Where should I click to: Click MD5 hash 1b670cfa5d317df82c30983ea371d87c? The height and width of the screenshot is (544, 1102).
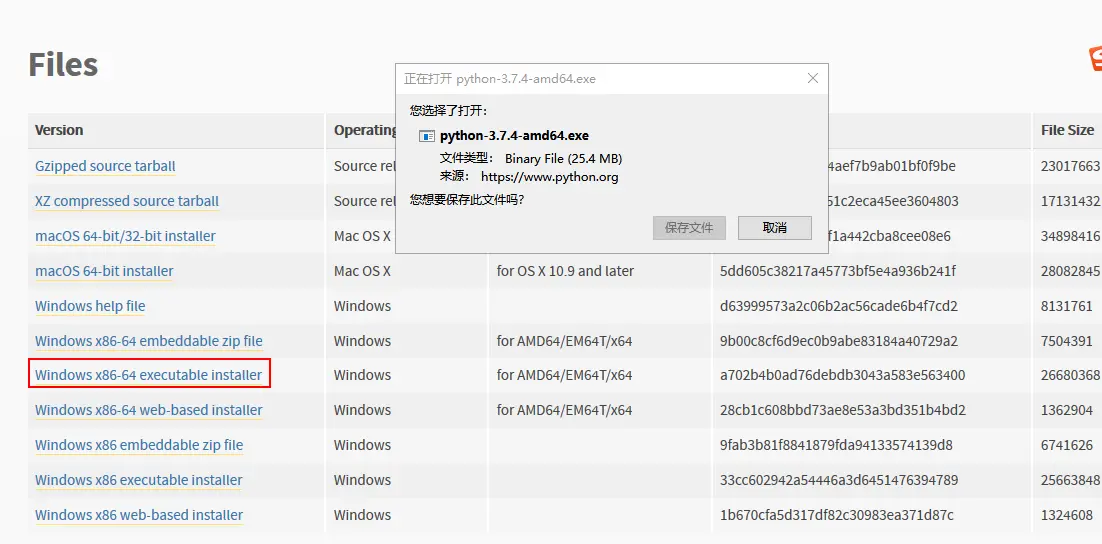(x=836, y=515)
